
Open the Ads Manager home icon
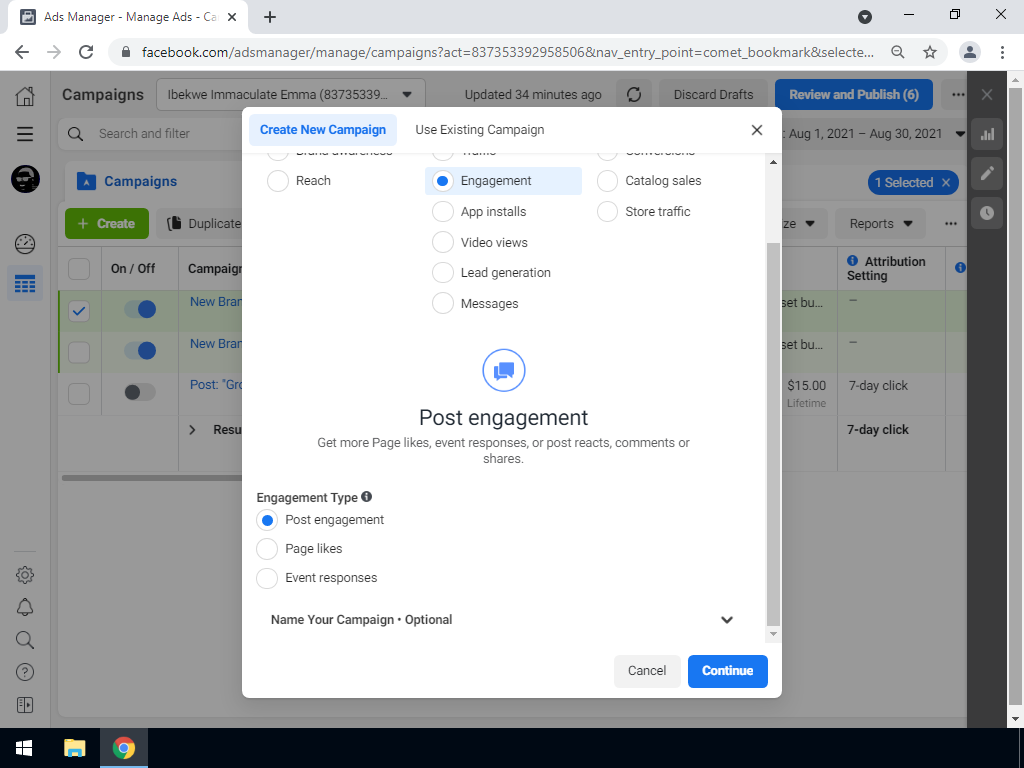(25, 95)
